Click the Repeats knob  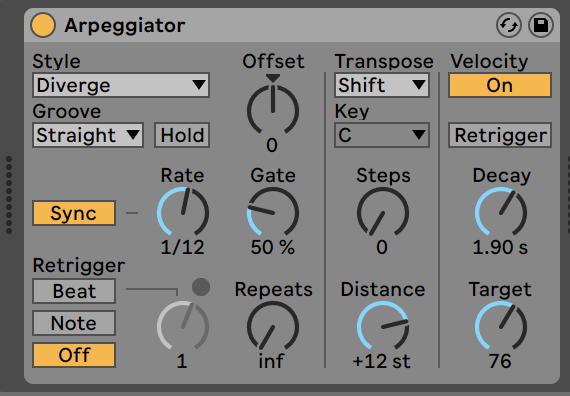click(x=273, y=326)
